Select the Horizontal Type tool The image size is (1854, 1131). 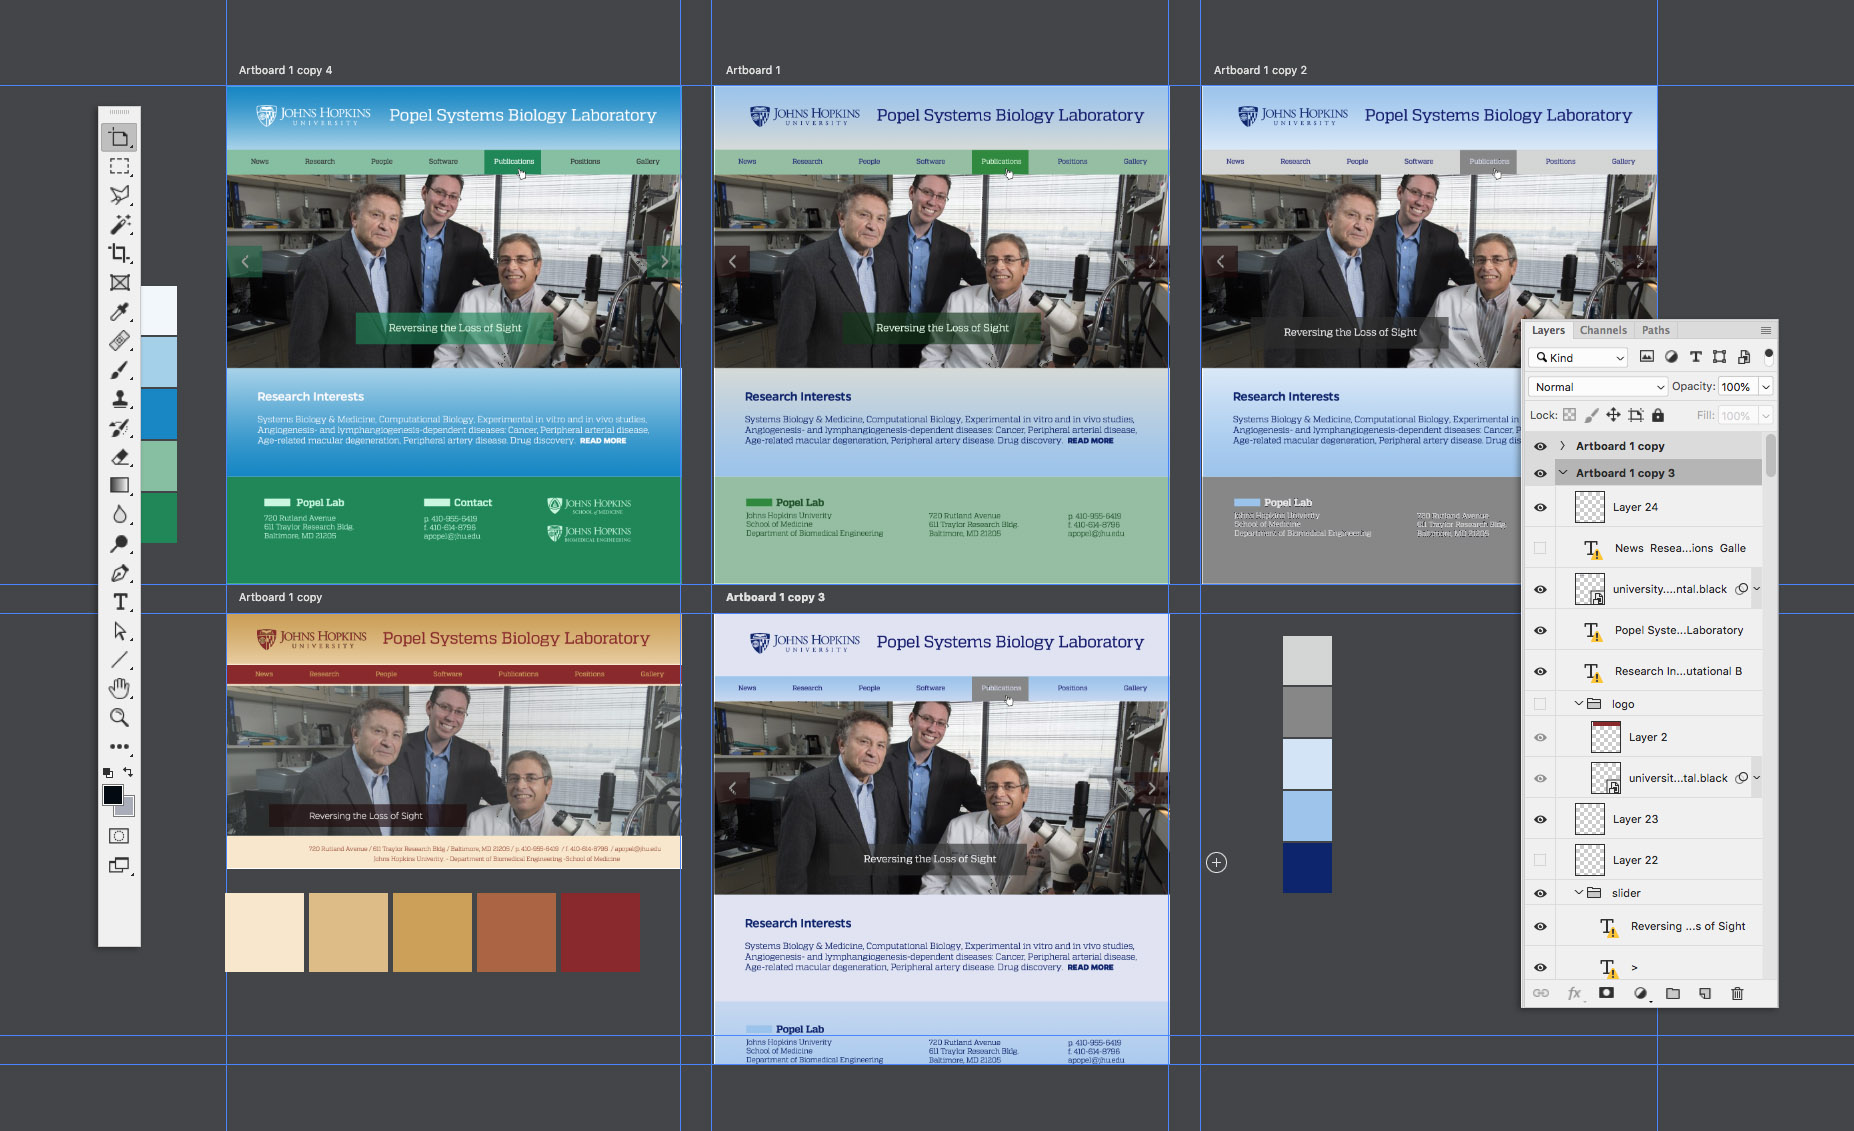click(119, 602)
